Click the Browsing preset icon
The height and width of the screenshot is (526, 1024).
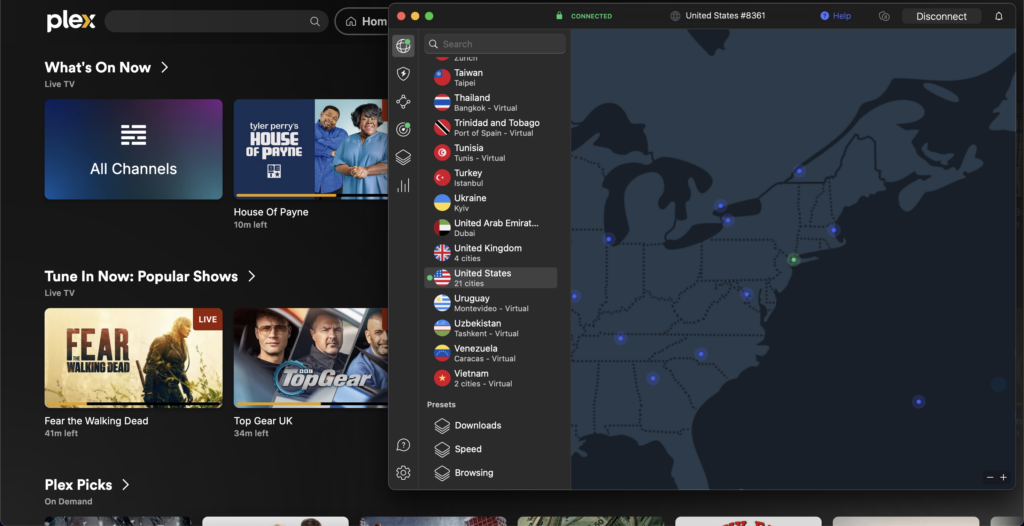(442, 473)
